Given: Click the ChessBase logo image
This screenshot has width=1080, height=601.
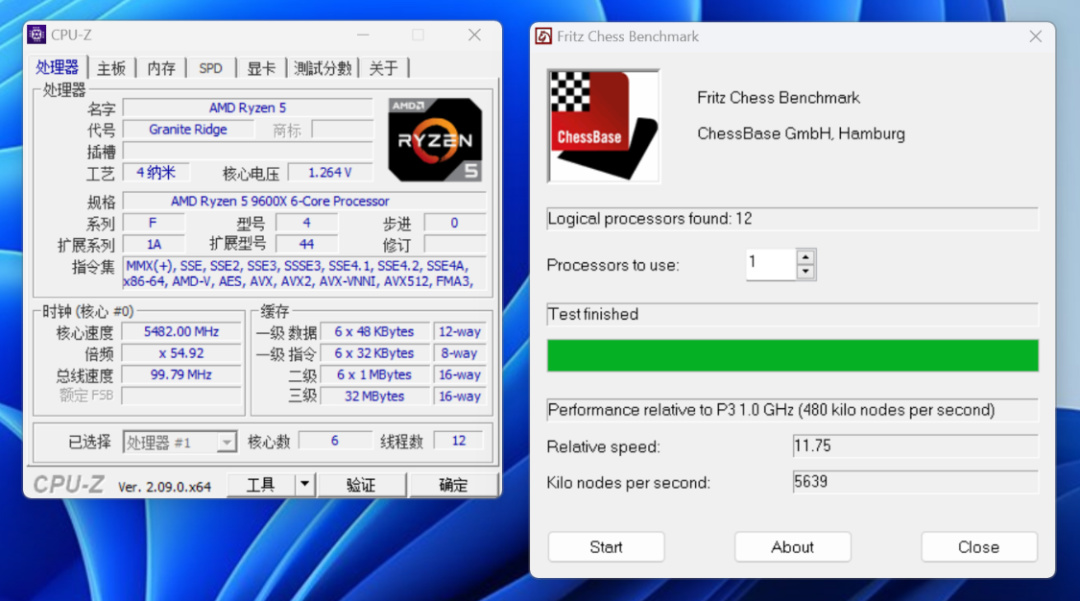Looking at the screenshot, I should click(603, 126).
